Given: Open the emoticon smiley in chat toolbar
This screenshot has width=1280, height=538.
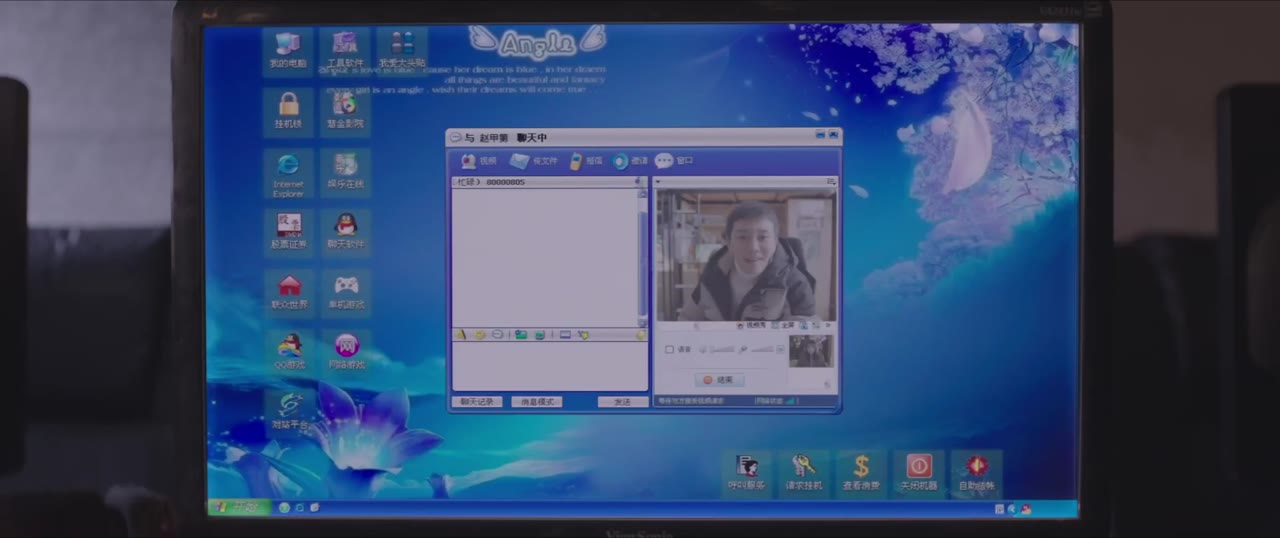Looking at the screenshot, I should 479,335.
